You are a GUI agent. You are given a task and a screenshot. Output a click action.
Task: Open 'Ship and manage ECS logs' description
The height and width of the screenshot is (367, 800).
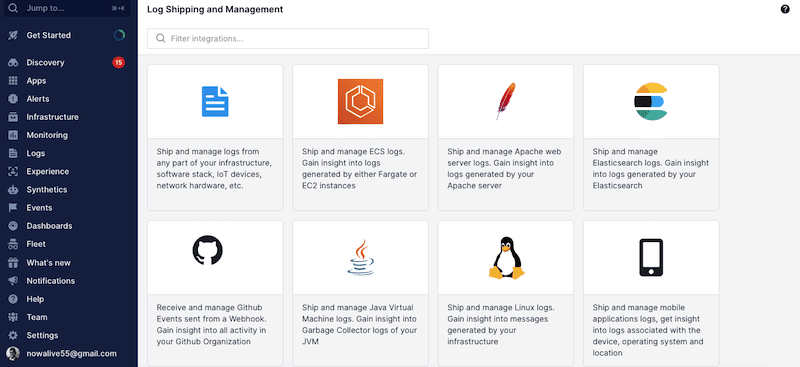pos(359,168)
